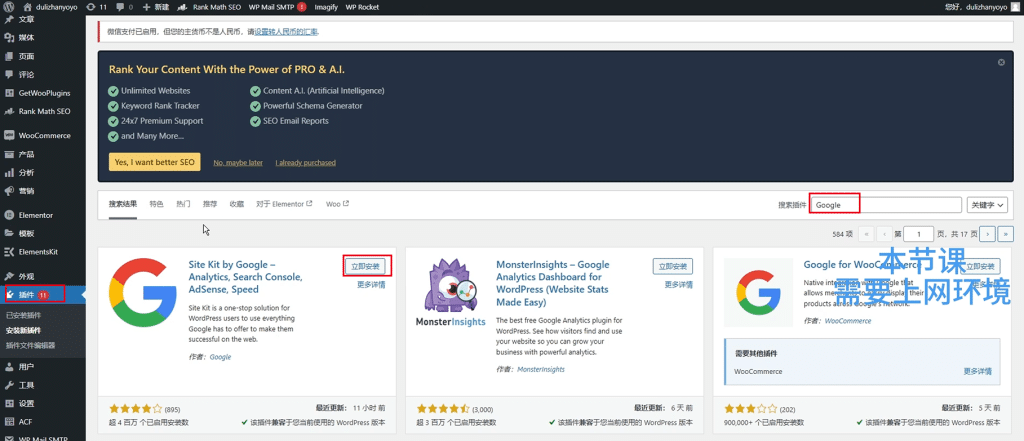Open 更多详情 for Site Kit by Google
This screenshot has width=1024, height=441.
pos(371,285)
